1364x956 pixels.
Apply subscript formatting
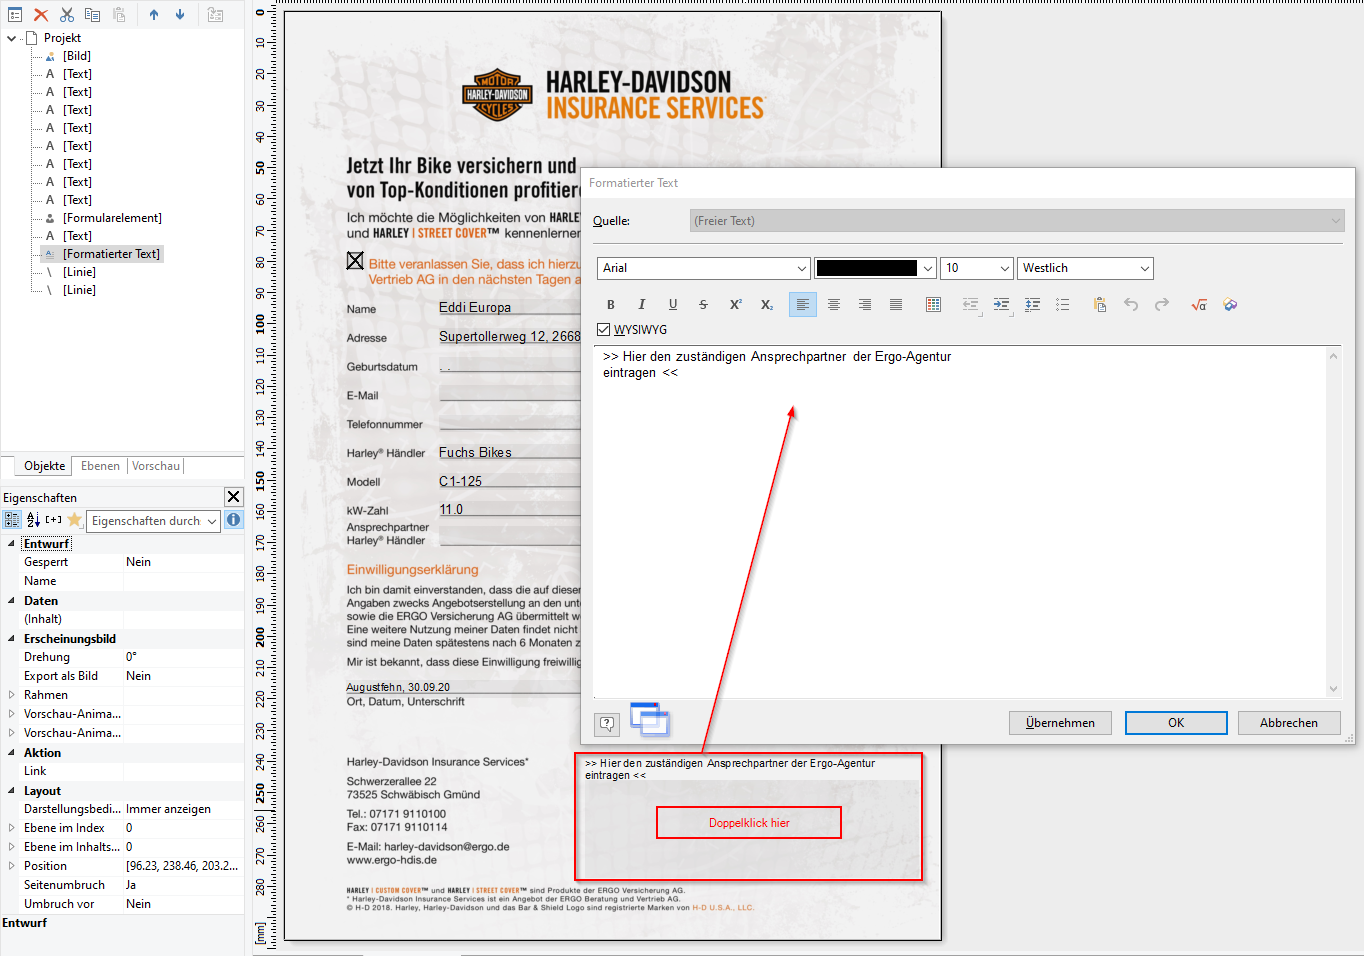[x=766, y=305]
